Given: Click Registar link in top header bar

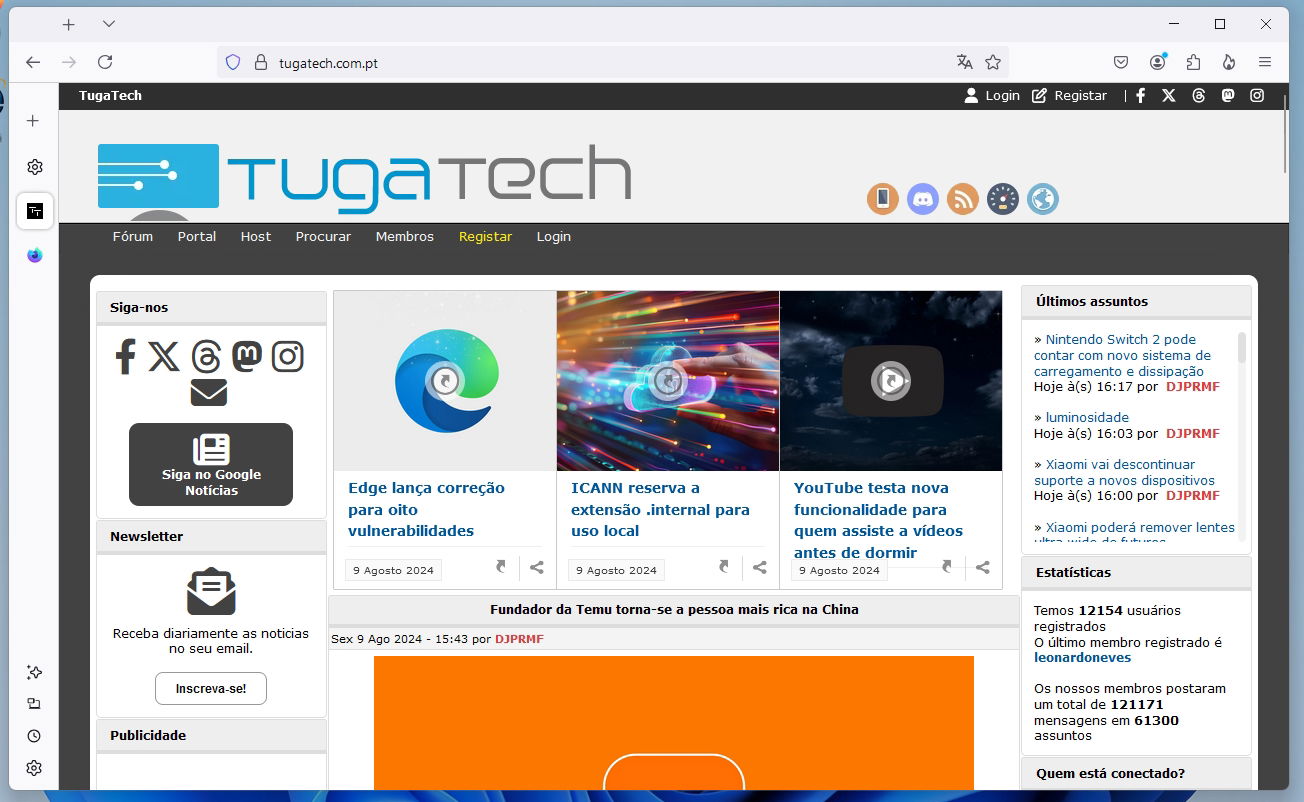Looking at the screenshot, I should (x=1070, y=96).
